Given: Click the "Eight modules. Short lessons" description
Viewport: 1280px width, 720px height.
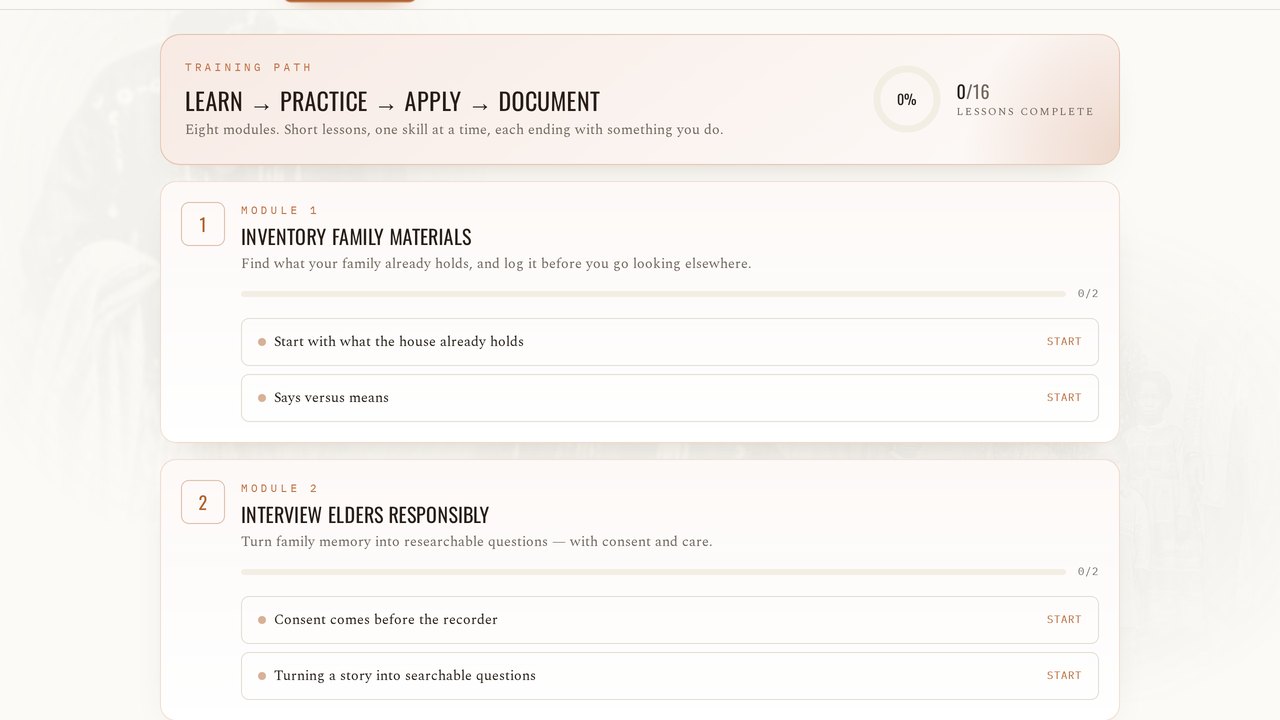Looking at the screenshot, I should [x=454, y=130].
